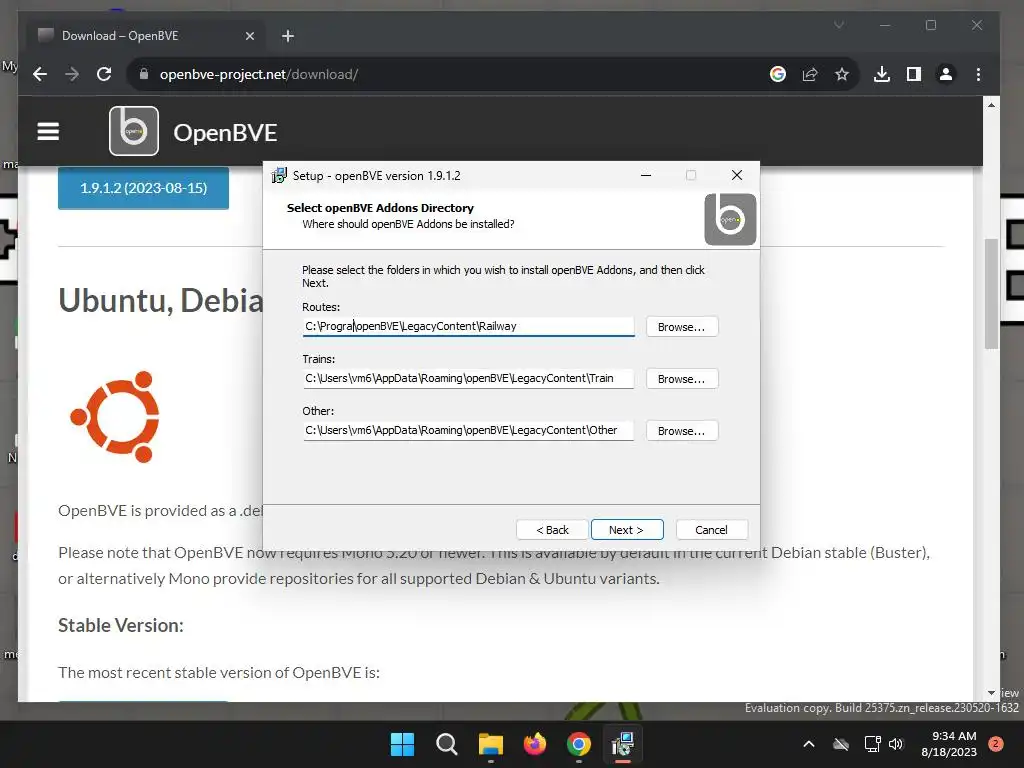Click the page vertical scrollbar thumb
The width and height of the screenshot is (1024, 768).
(991, 294)
